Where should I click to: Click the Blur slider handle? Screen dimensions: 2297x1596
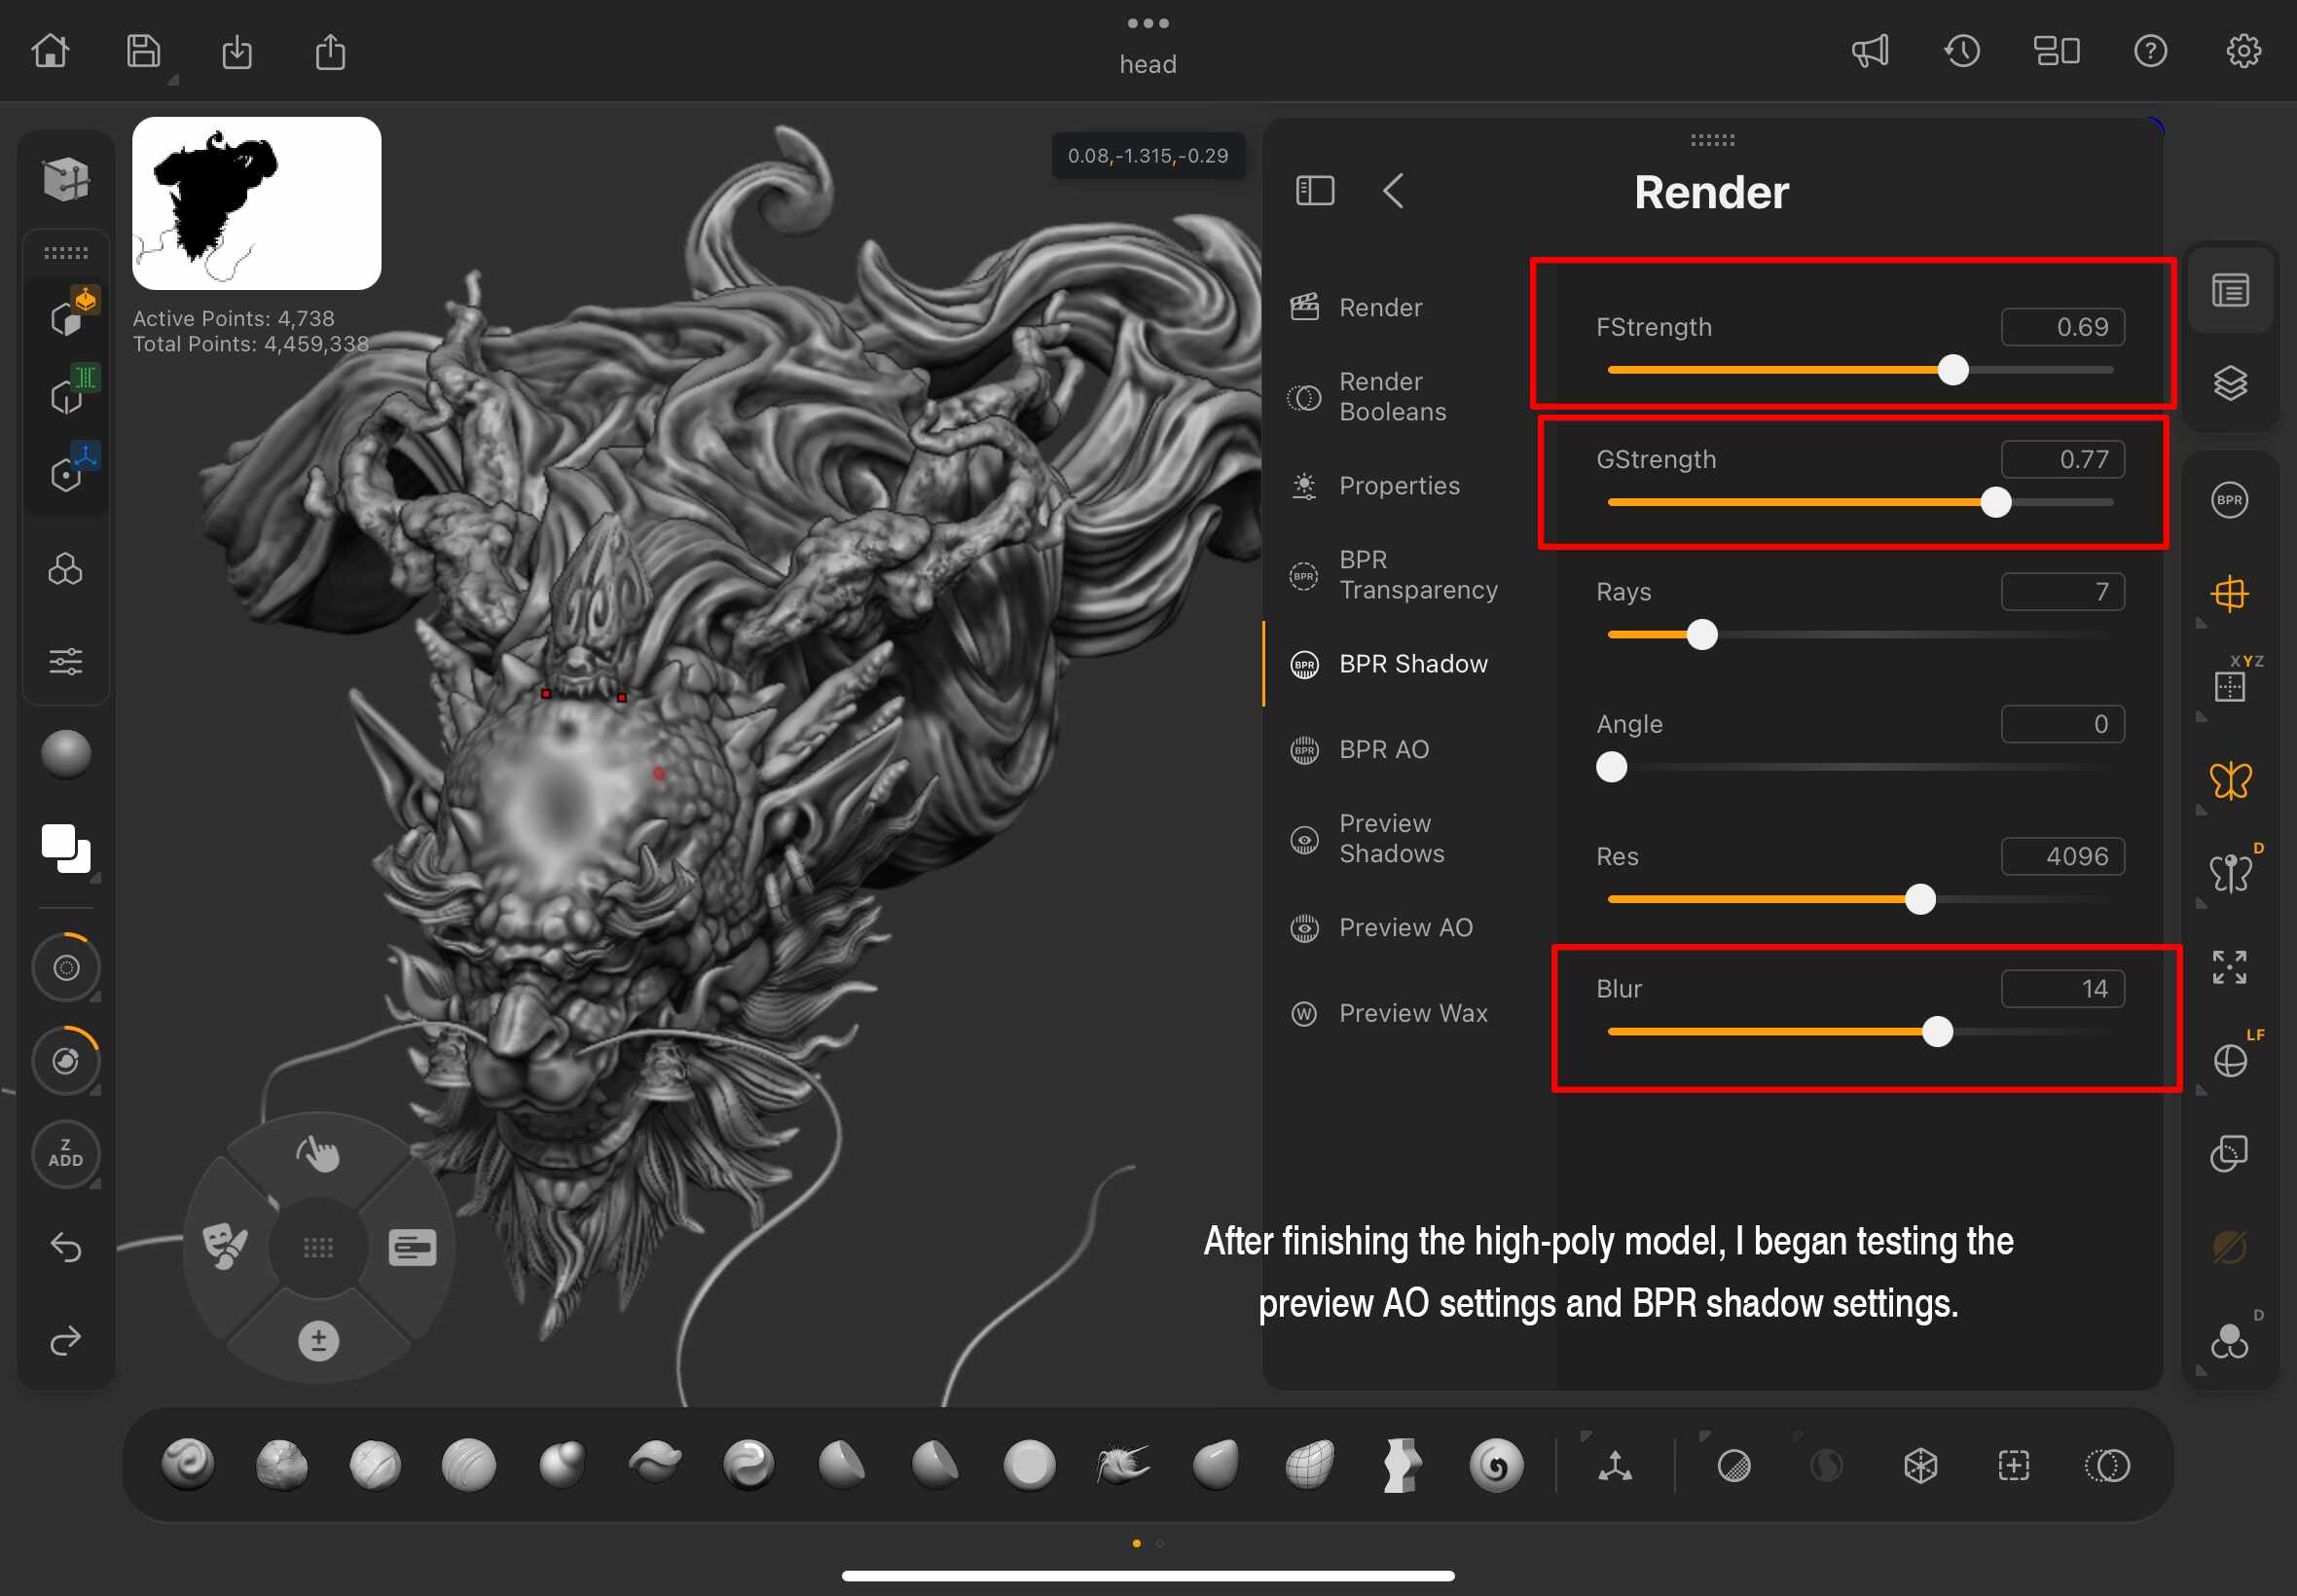pyautogui.click(x=1937, y=1031)
